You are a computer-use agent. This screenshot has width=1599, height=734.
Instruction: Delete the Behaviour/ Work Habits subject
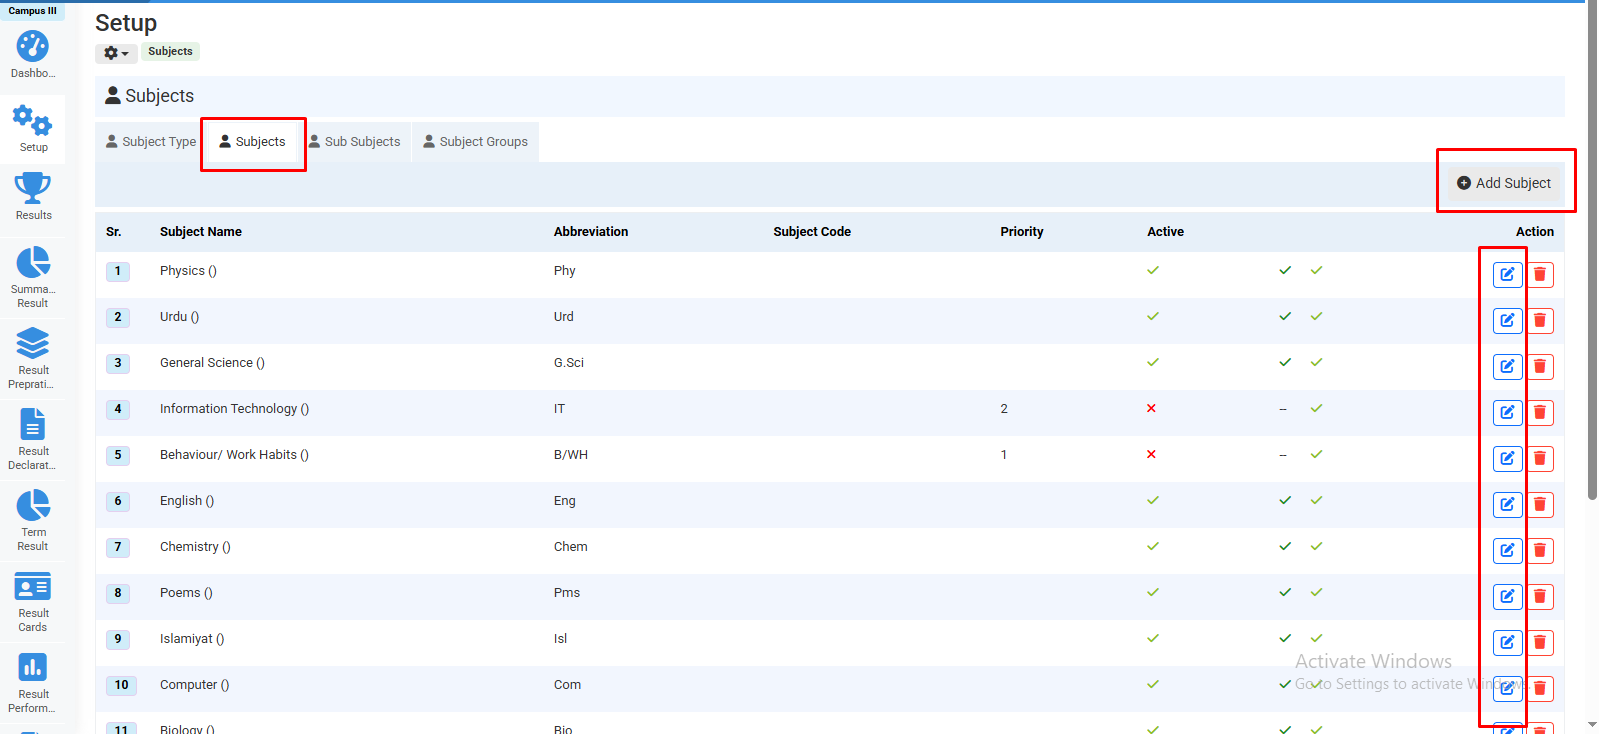[x=1540, y=458]
